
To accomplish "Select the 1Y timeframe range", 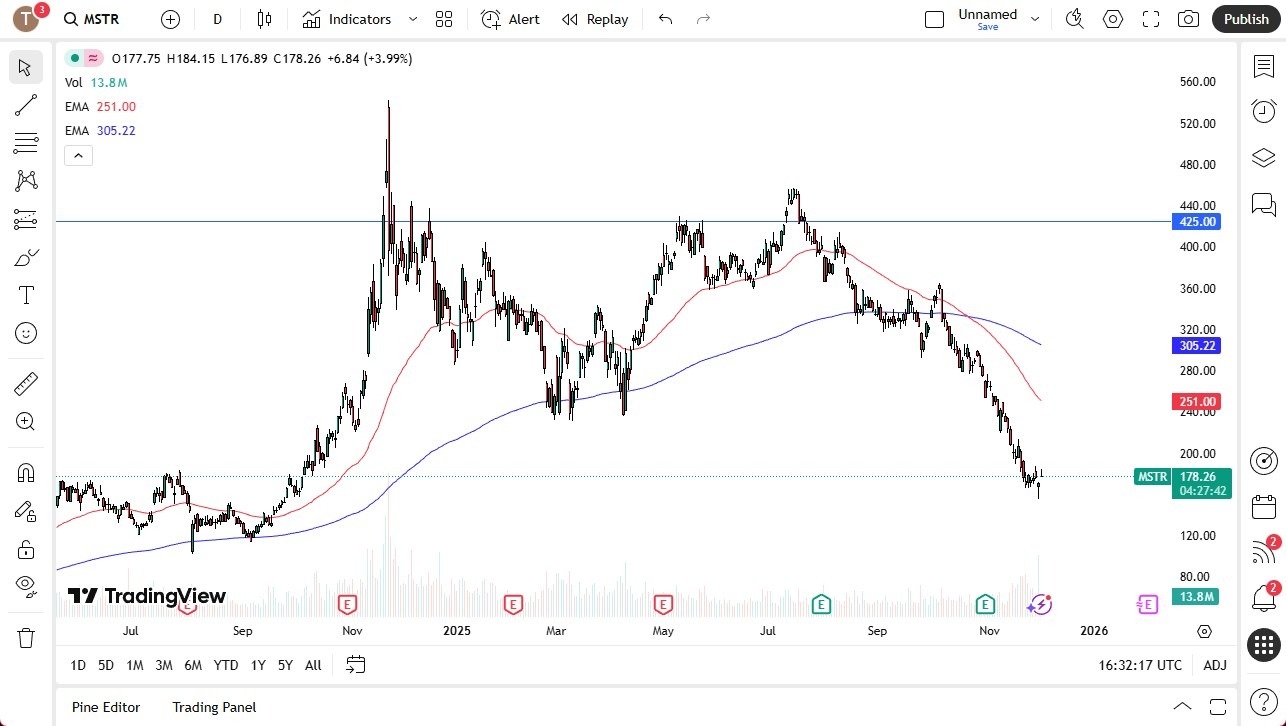I will (x=257, y=664).
